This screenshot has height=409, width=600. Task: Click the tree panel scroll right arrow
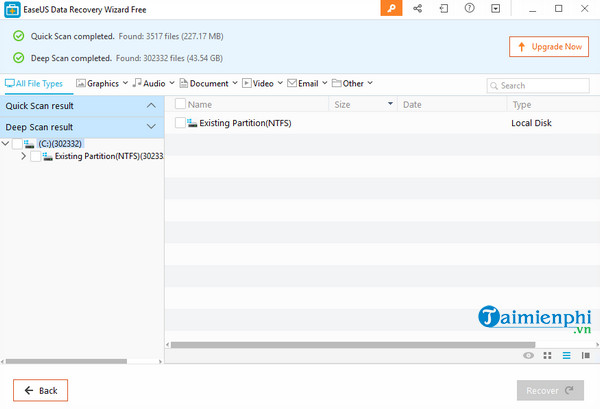pyautogui.click(x=160, y=361)
